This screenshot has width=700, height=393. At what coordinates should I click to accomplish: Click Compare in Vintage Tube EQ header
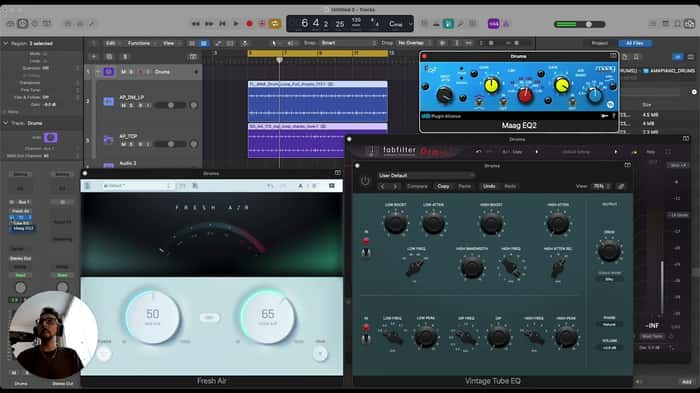coord(417,186)
